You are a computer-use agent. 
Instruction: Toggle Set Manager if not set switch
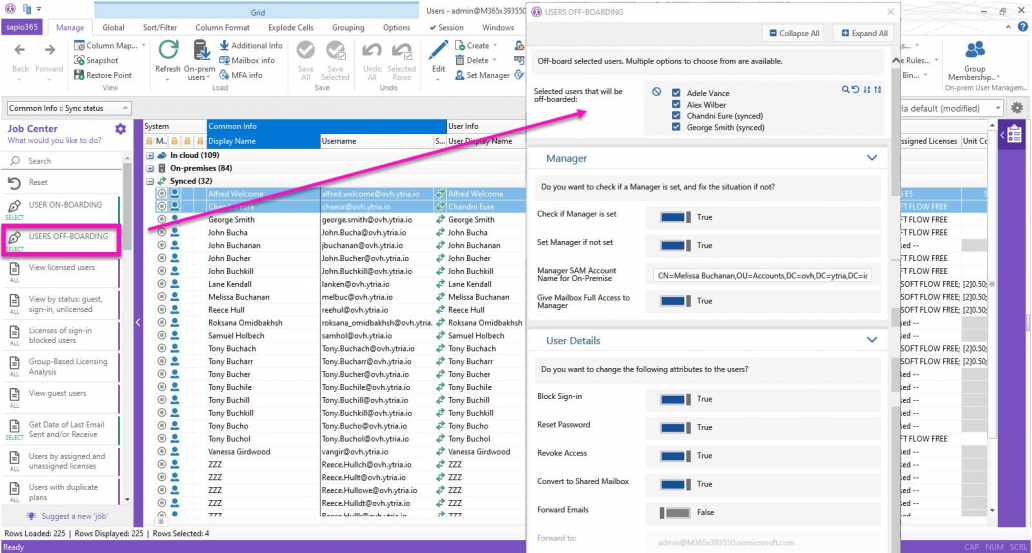pyautogui.click(x=676, y=245)
